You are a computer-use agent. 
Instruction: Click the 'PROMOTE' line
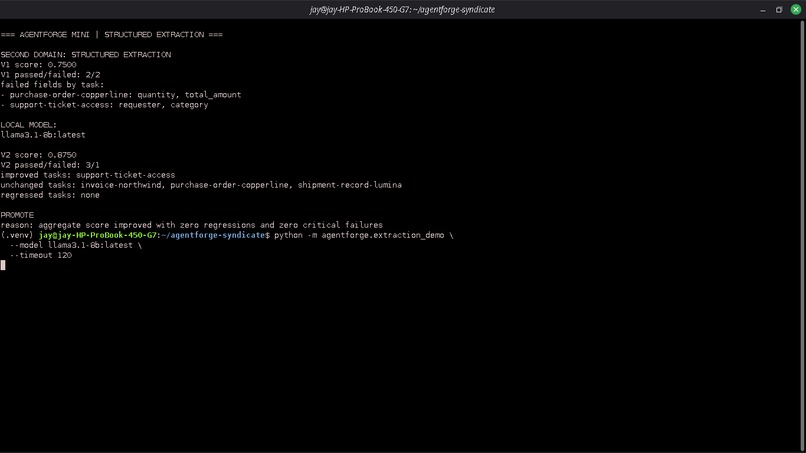[17, 215]
